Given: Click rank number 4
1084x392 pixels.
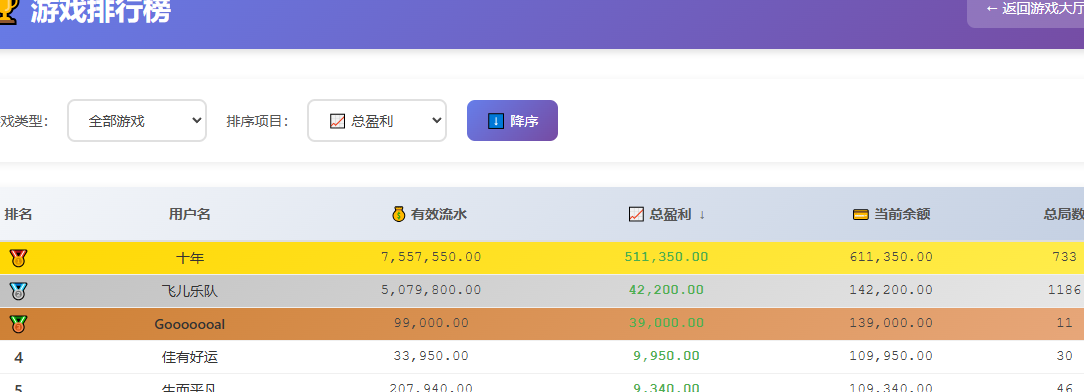Looking at the screenshot, I should click(x=19, y=357).
